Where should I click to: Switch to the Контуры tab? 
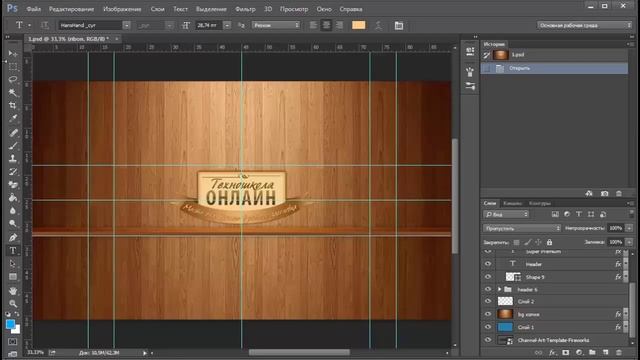540,203
